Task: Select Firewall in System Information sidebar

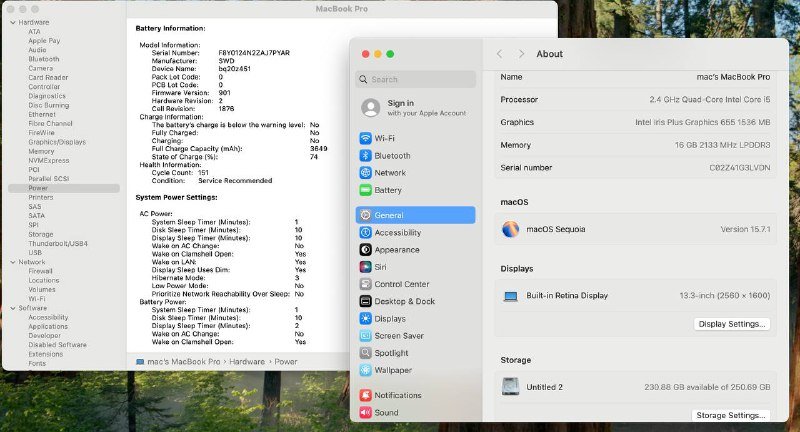Action: tap(41, 271)
